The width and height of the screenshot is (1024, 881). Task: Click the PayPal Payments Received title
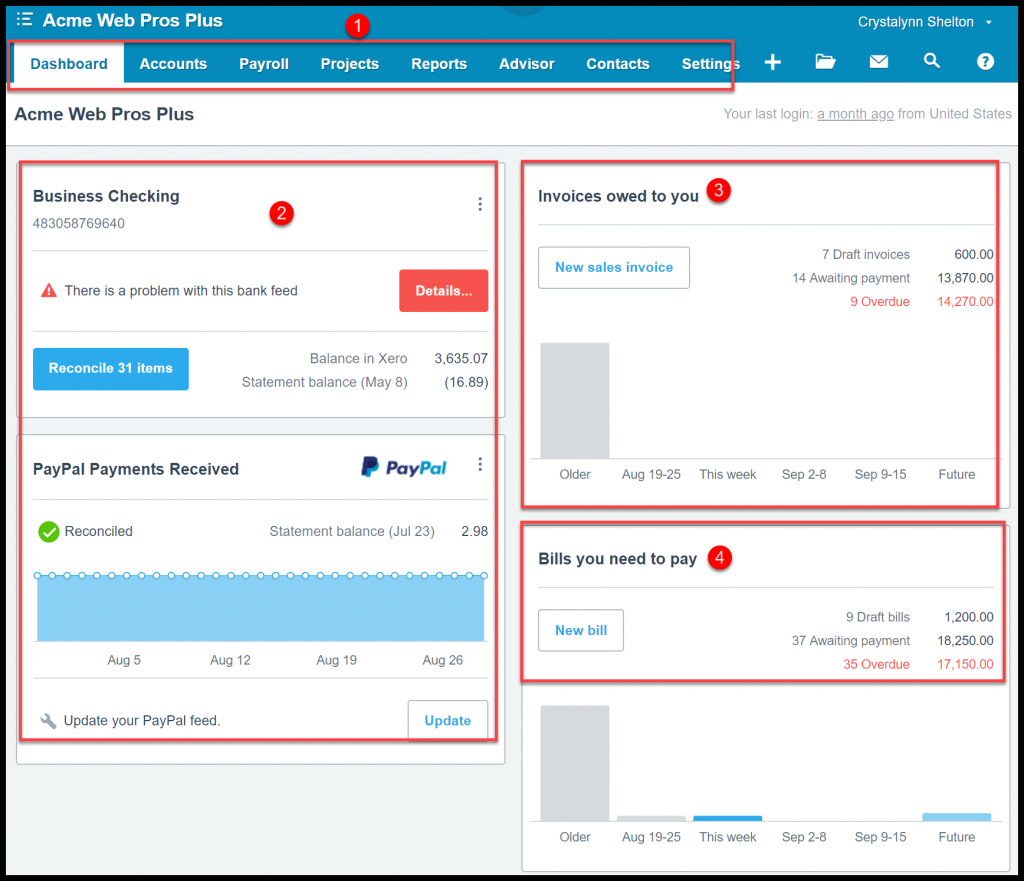[136, 470]
